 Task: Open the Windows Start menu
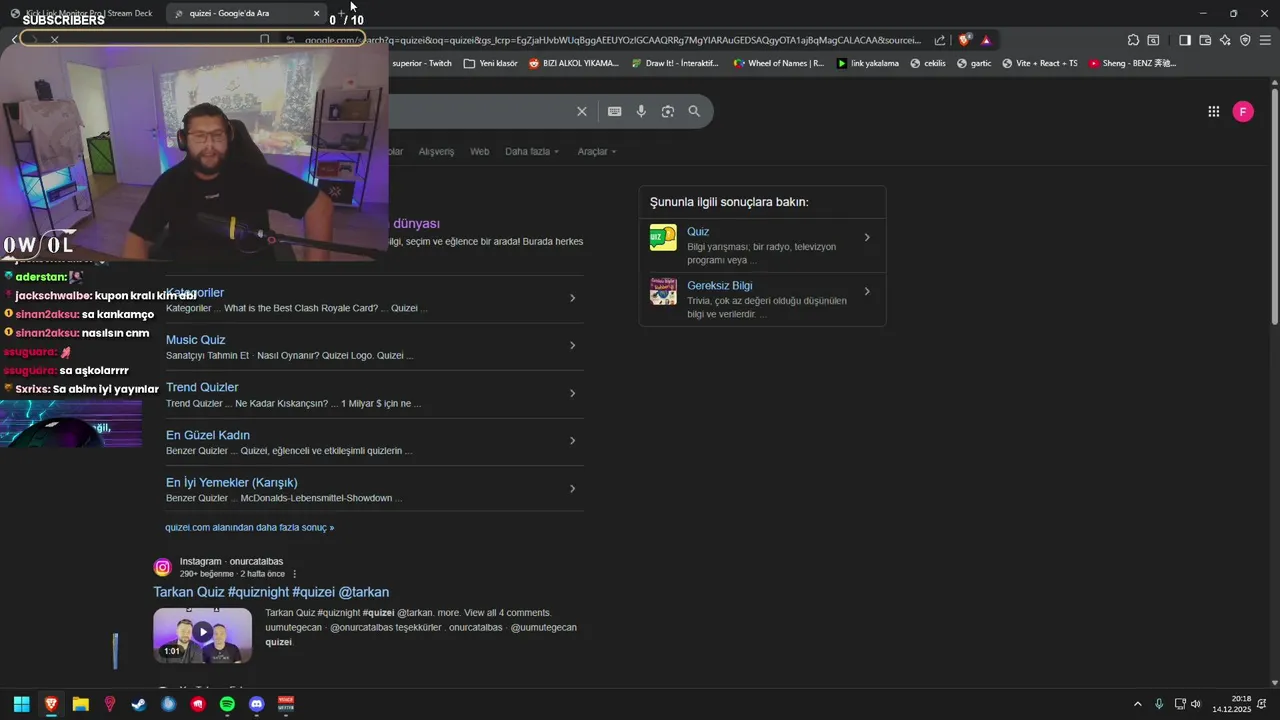(x=21, y=704)
